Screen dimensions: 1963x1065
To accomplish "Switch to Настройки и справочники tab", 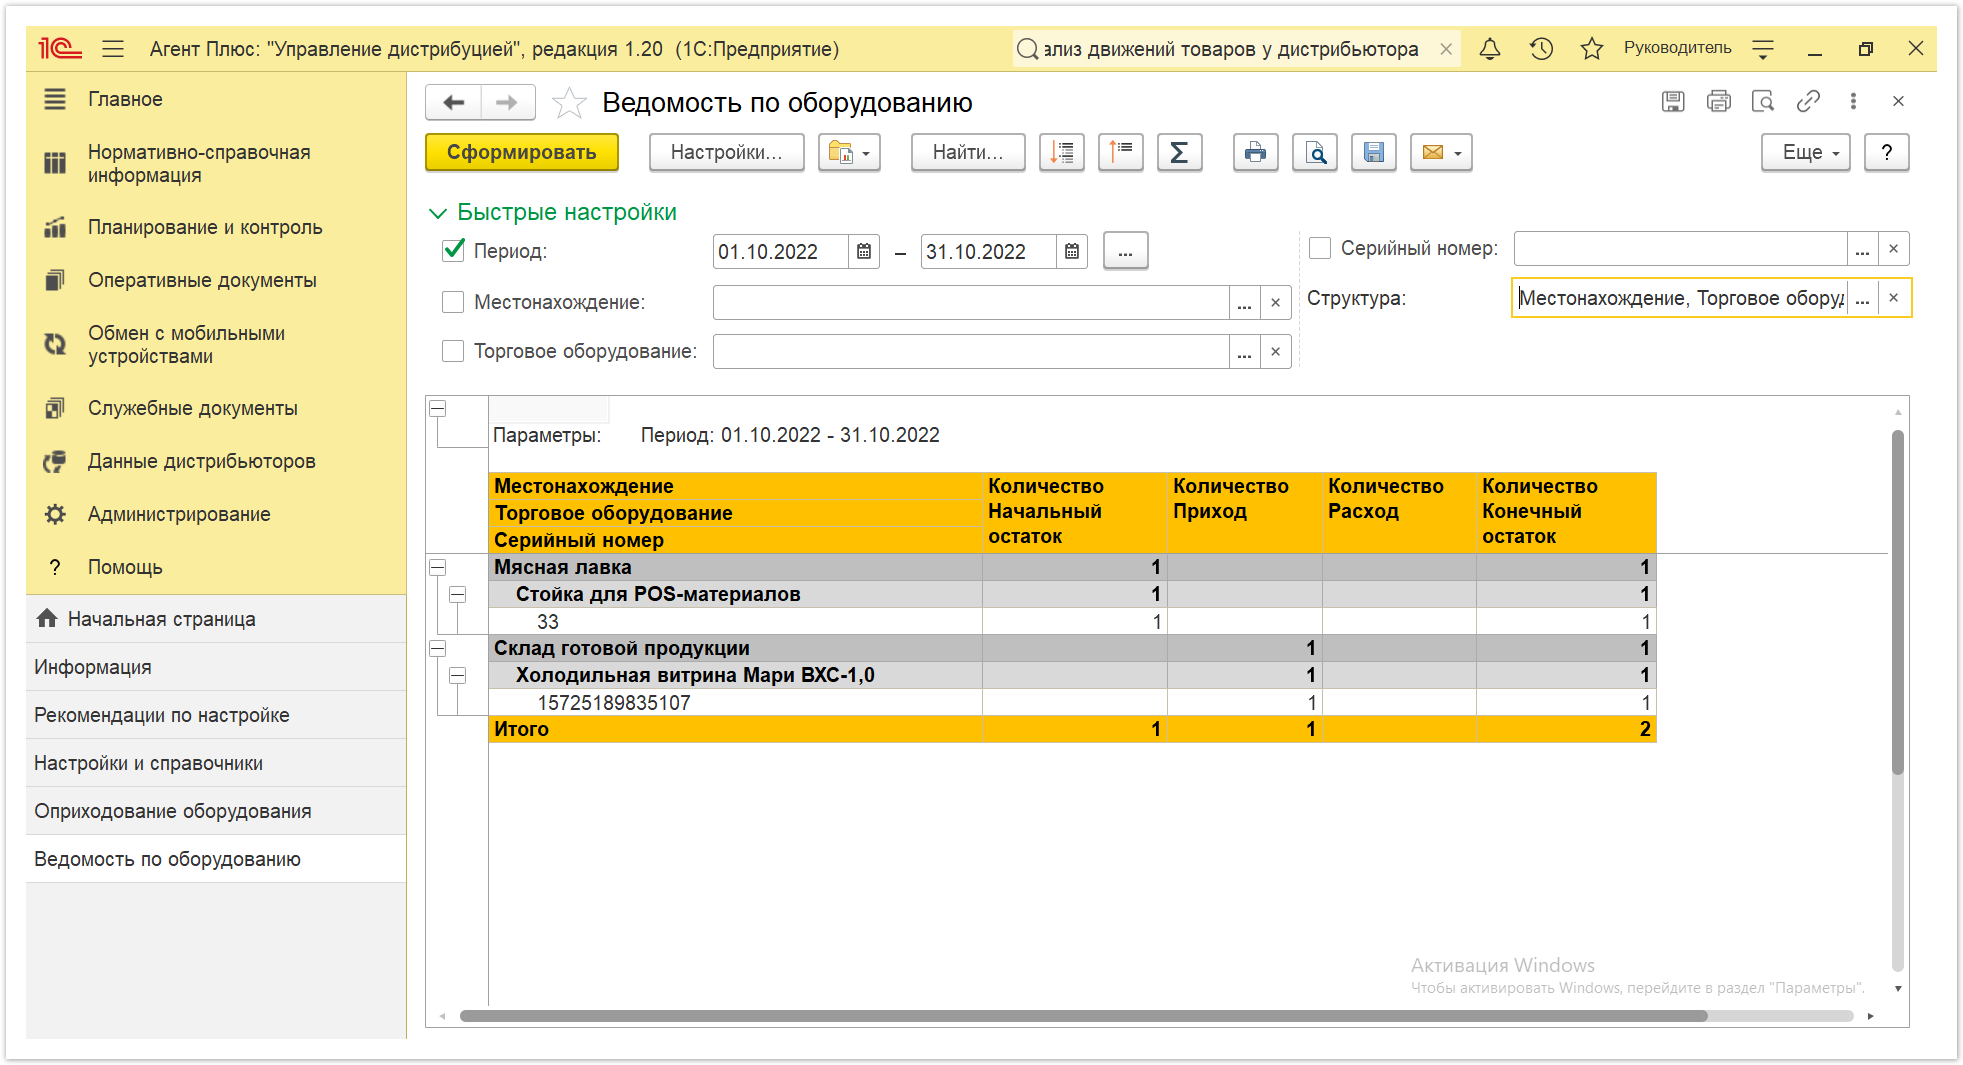I will tap(216, 763).
